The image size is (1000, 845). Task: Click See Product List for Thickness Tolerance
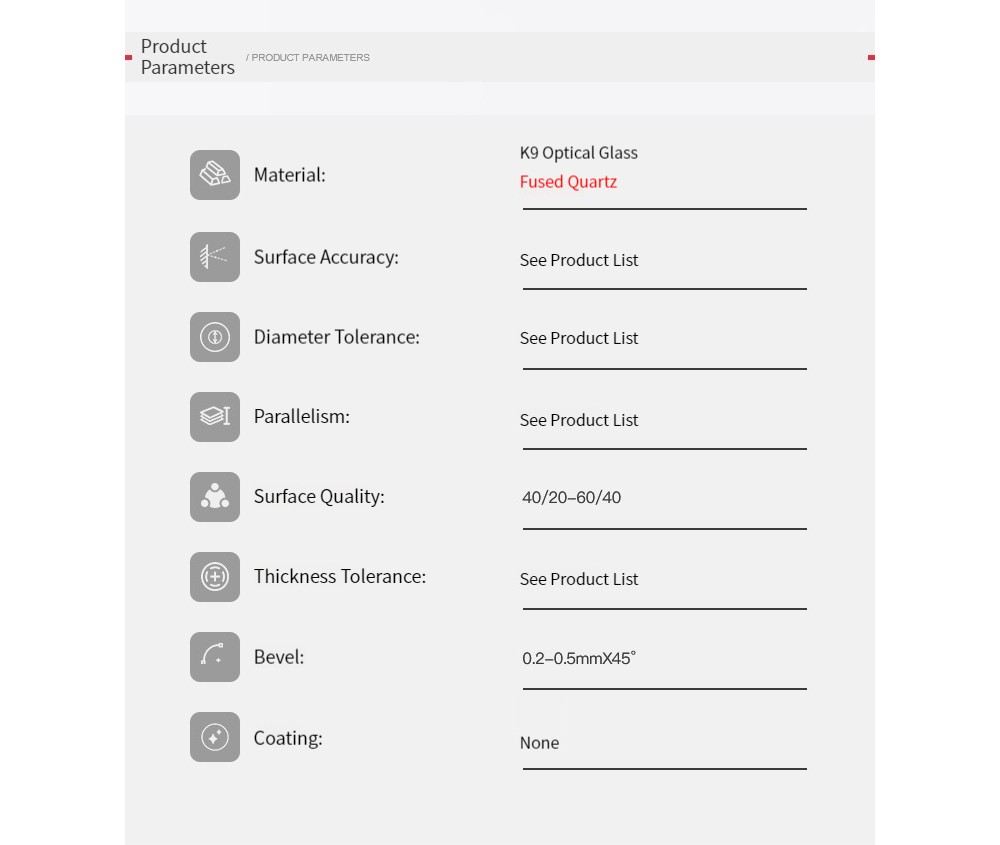(578, 579)
